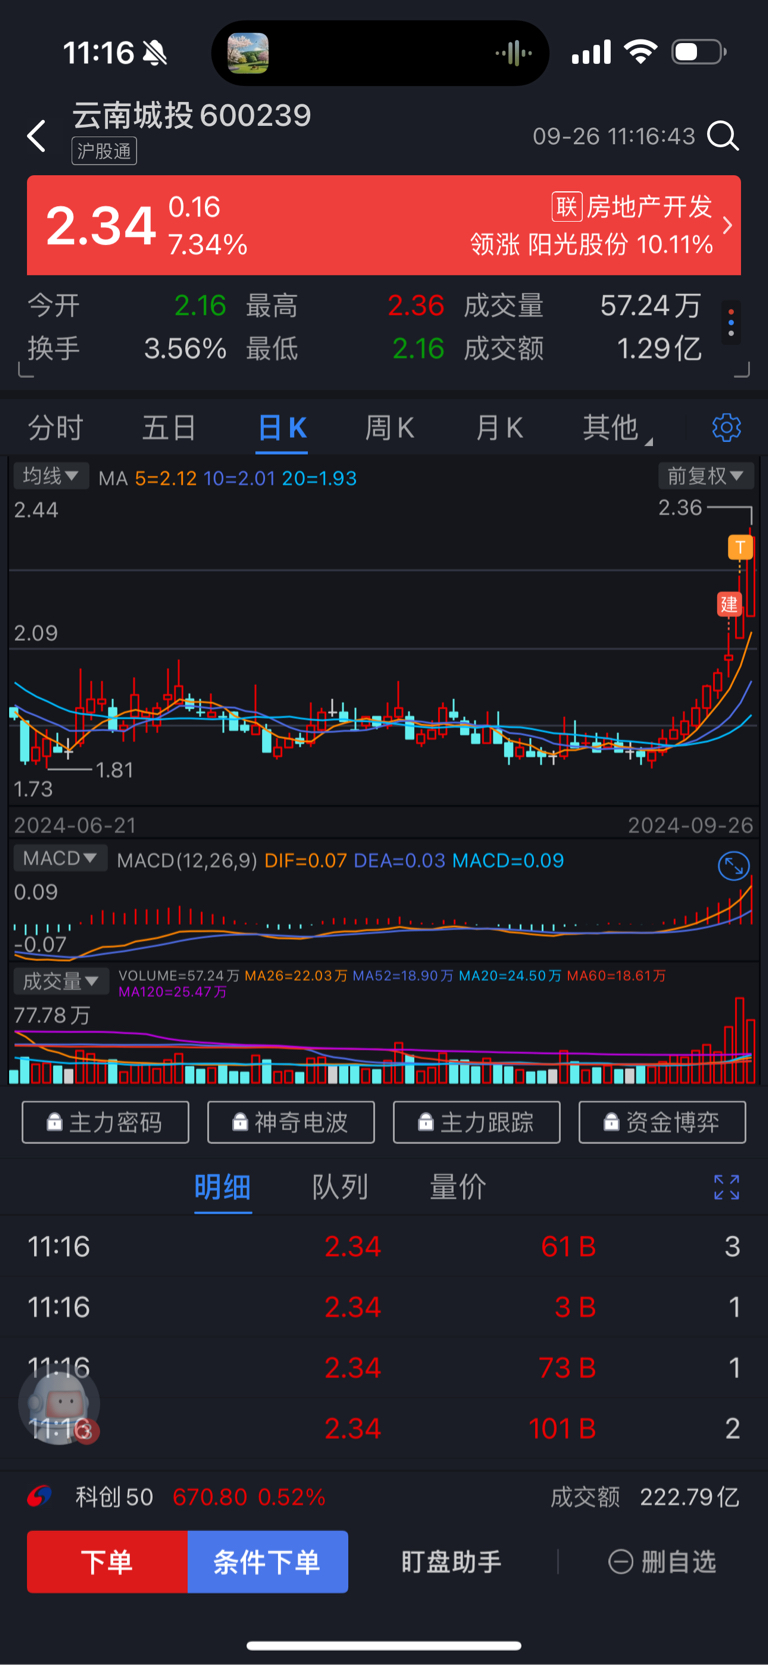Viewport: 768px width, 1665px height.
Task: Expand trade details fullscreen icon
Action: (x=727, y=1187)
